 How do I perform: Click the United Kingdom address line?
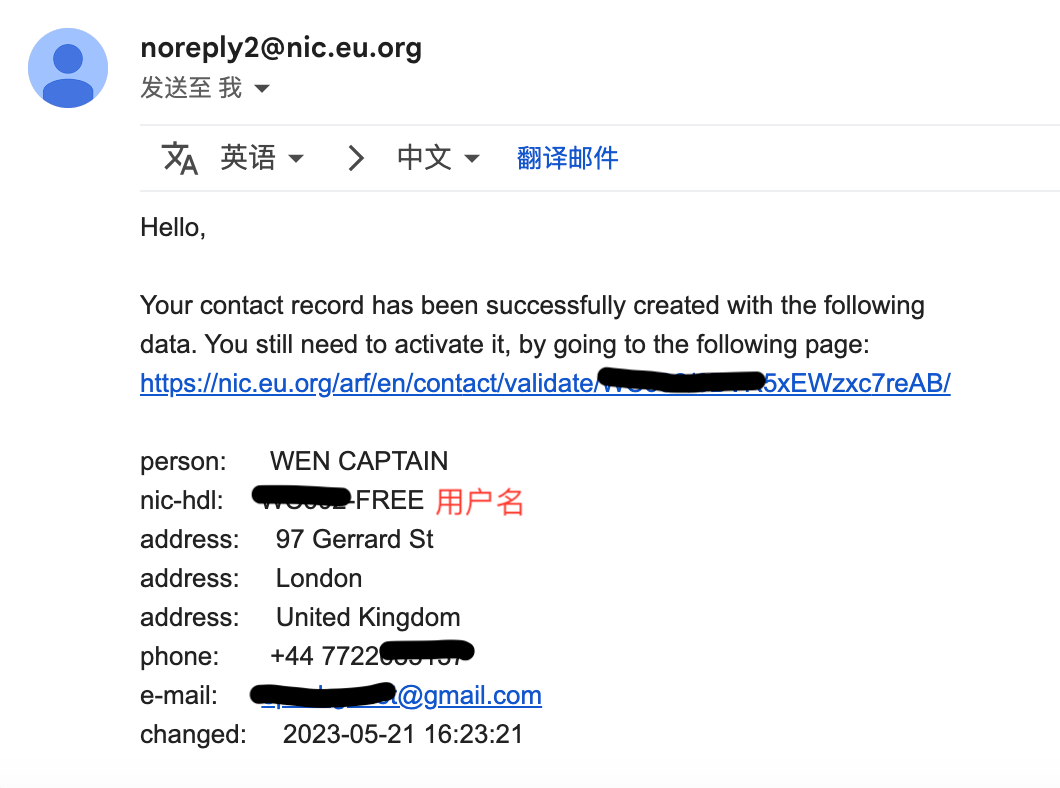(x=368, y=617)
